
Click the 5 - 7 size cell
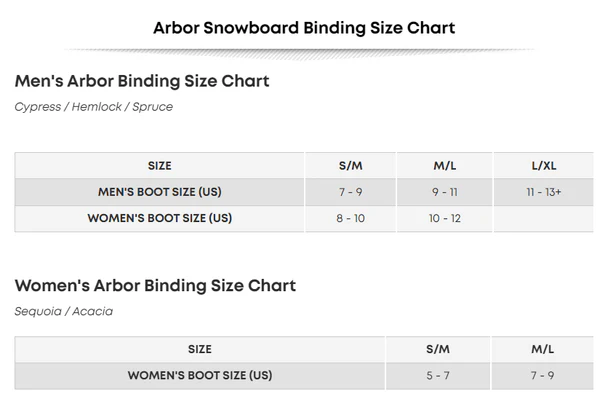[438, 376]
